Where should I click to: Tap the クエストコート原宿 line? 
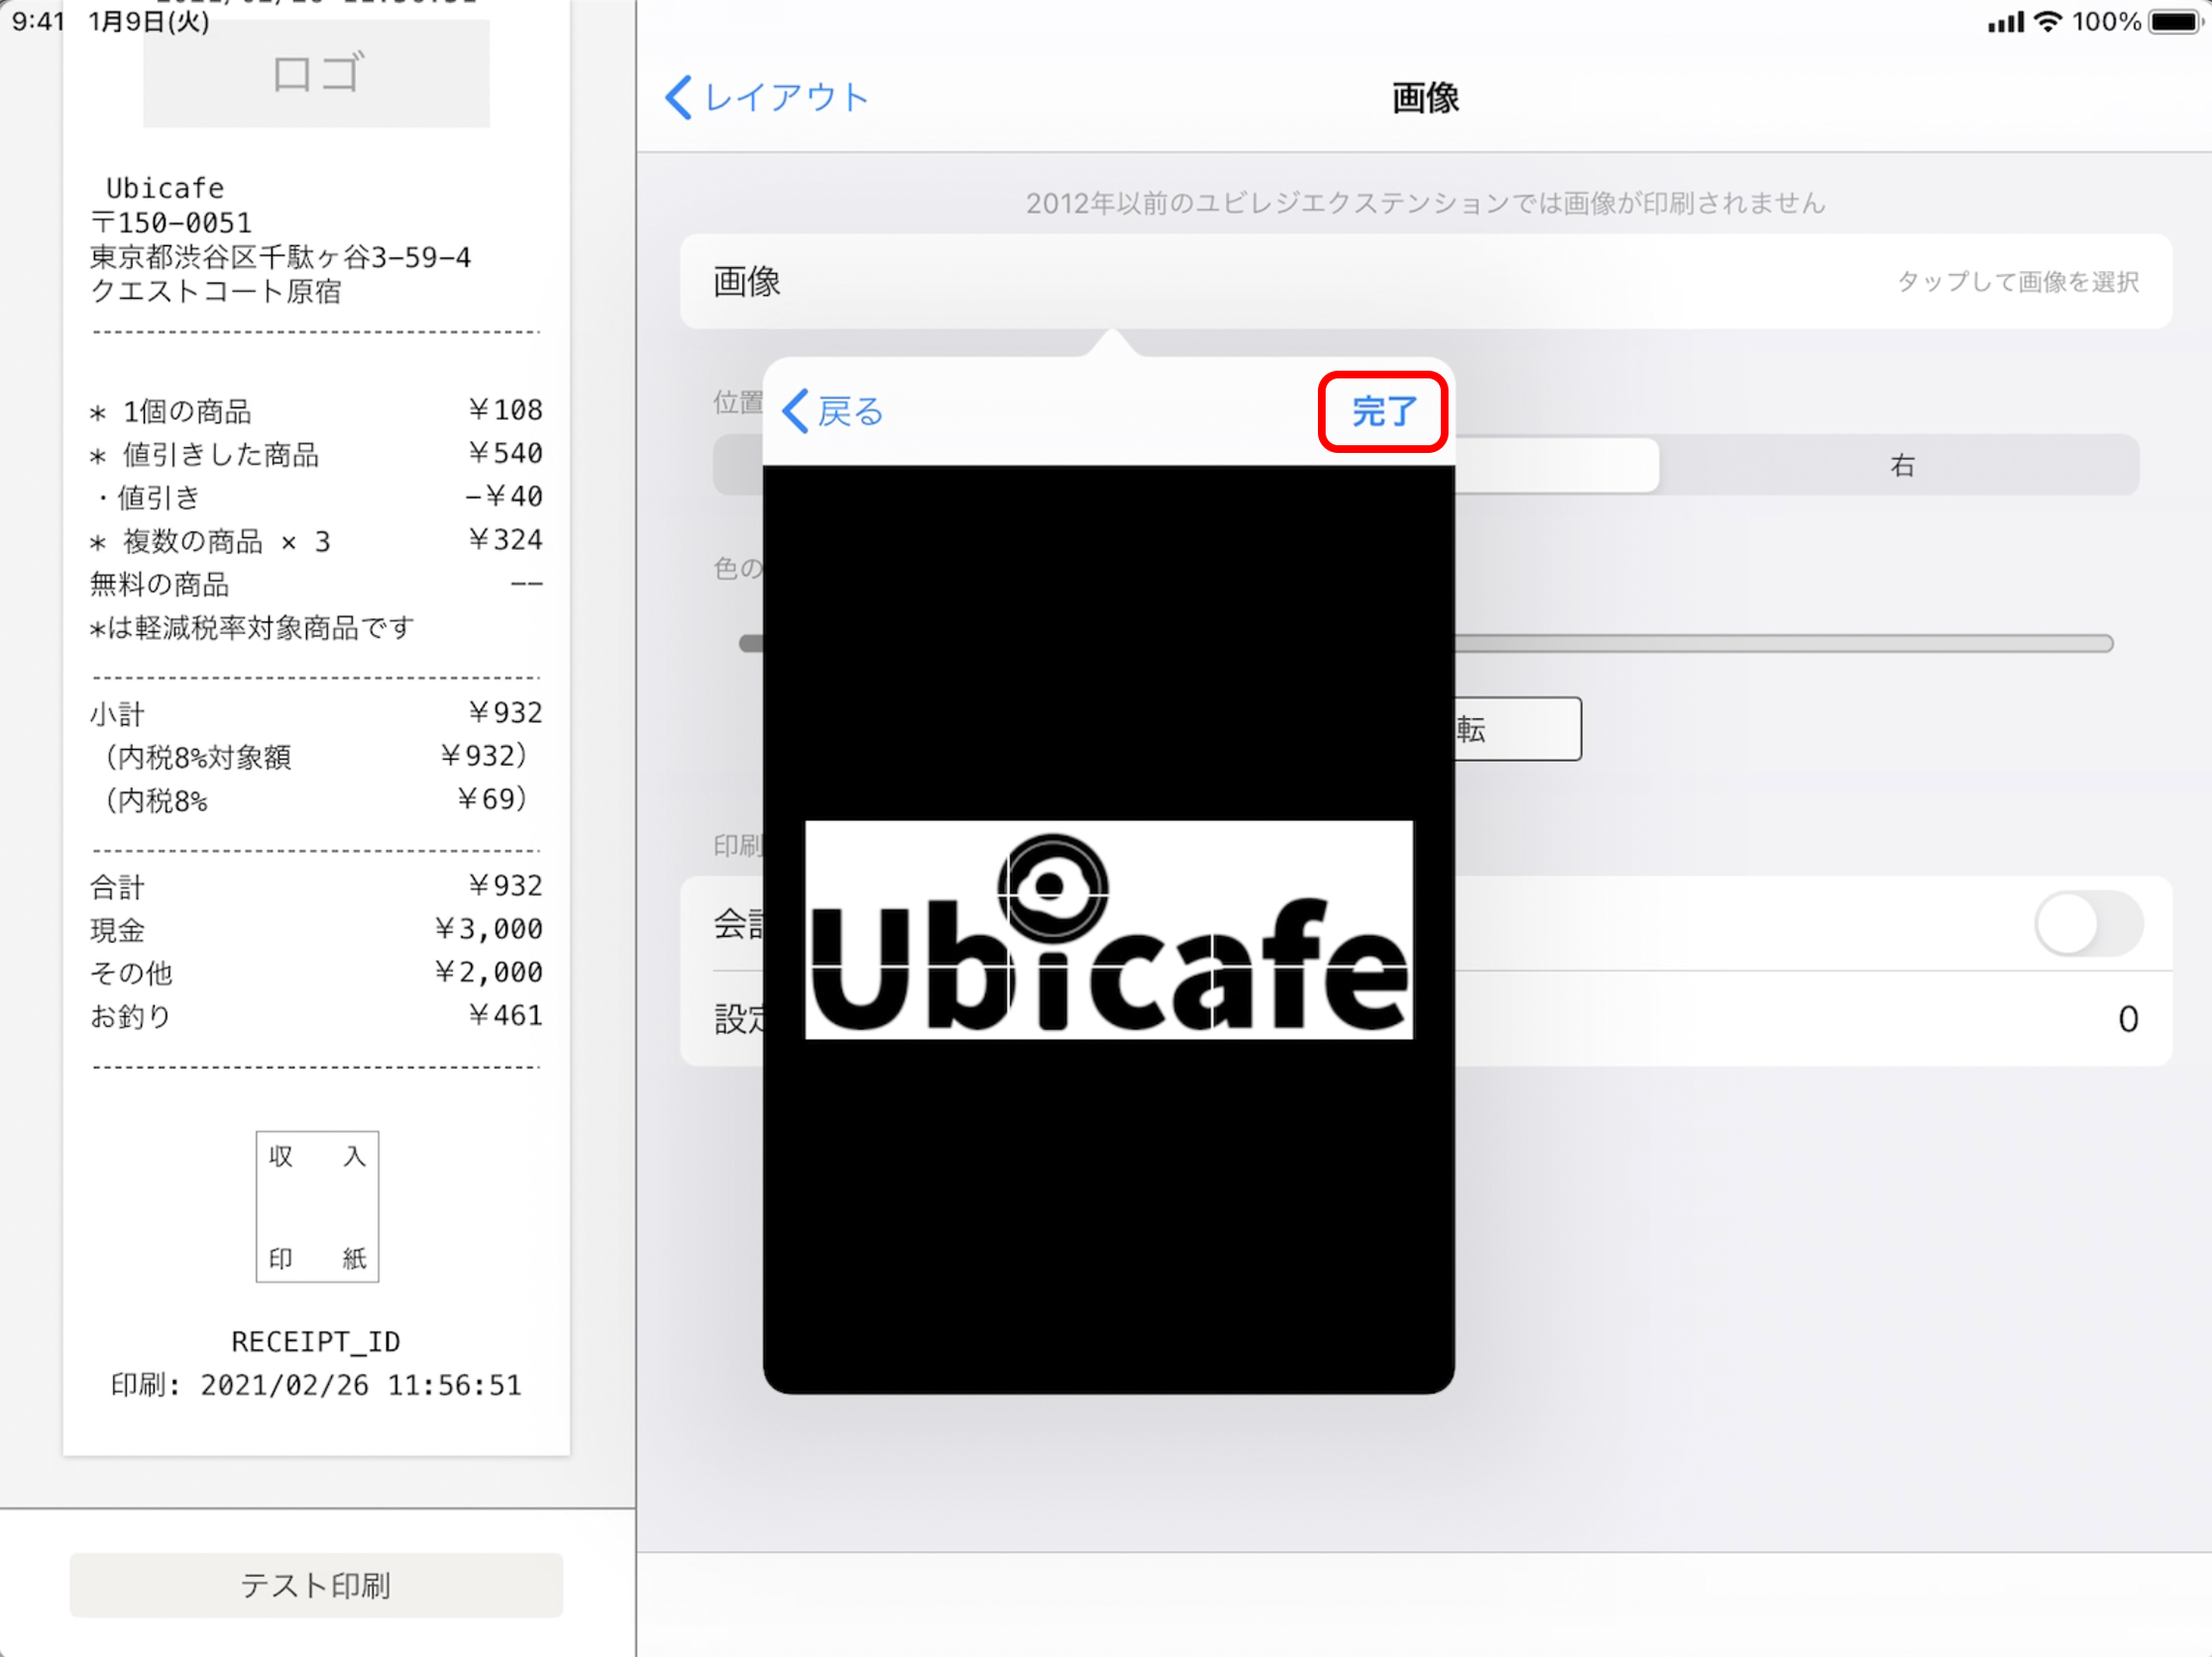pyautogui.click(x=216, y=291)
